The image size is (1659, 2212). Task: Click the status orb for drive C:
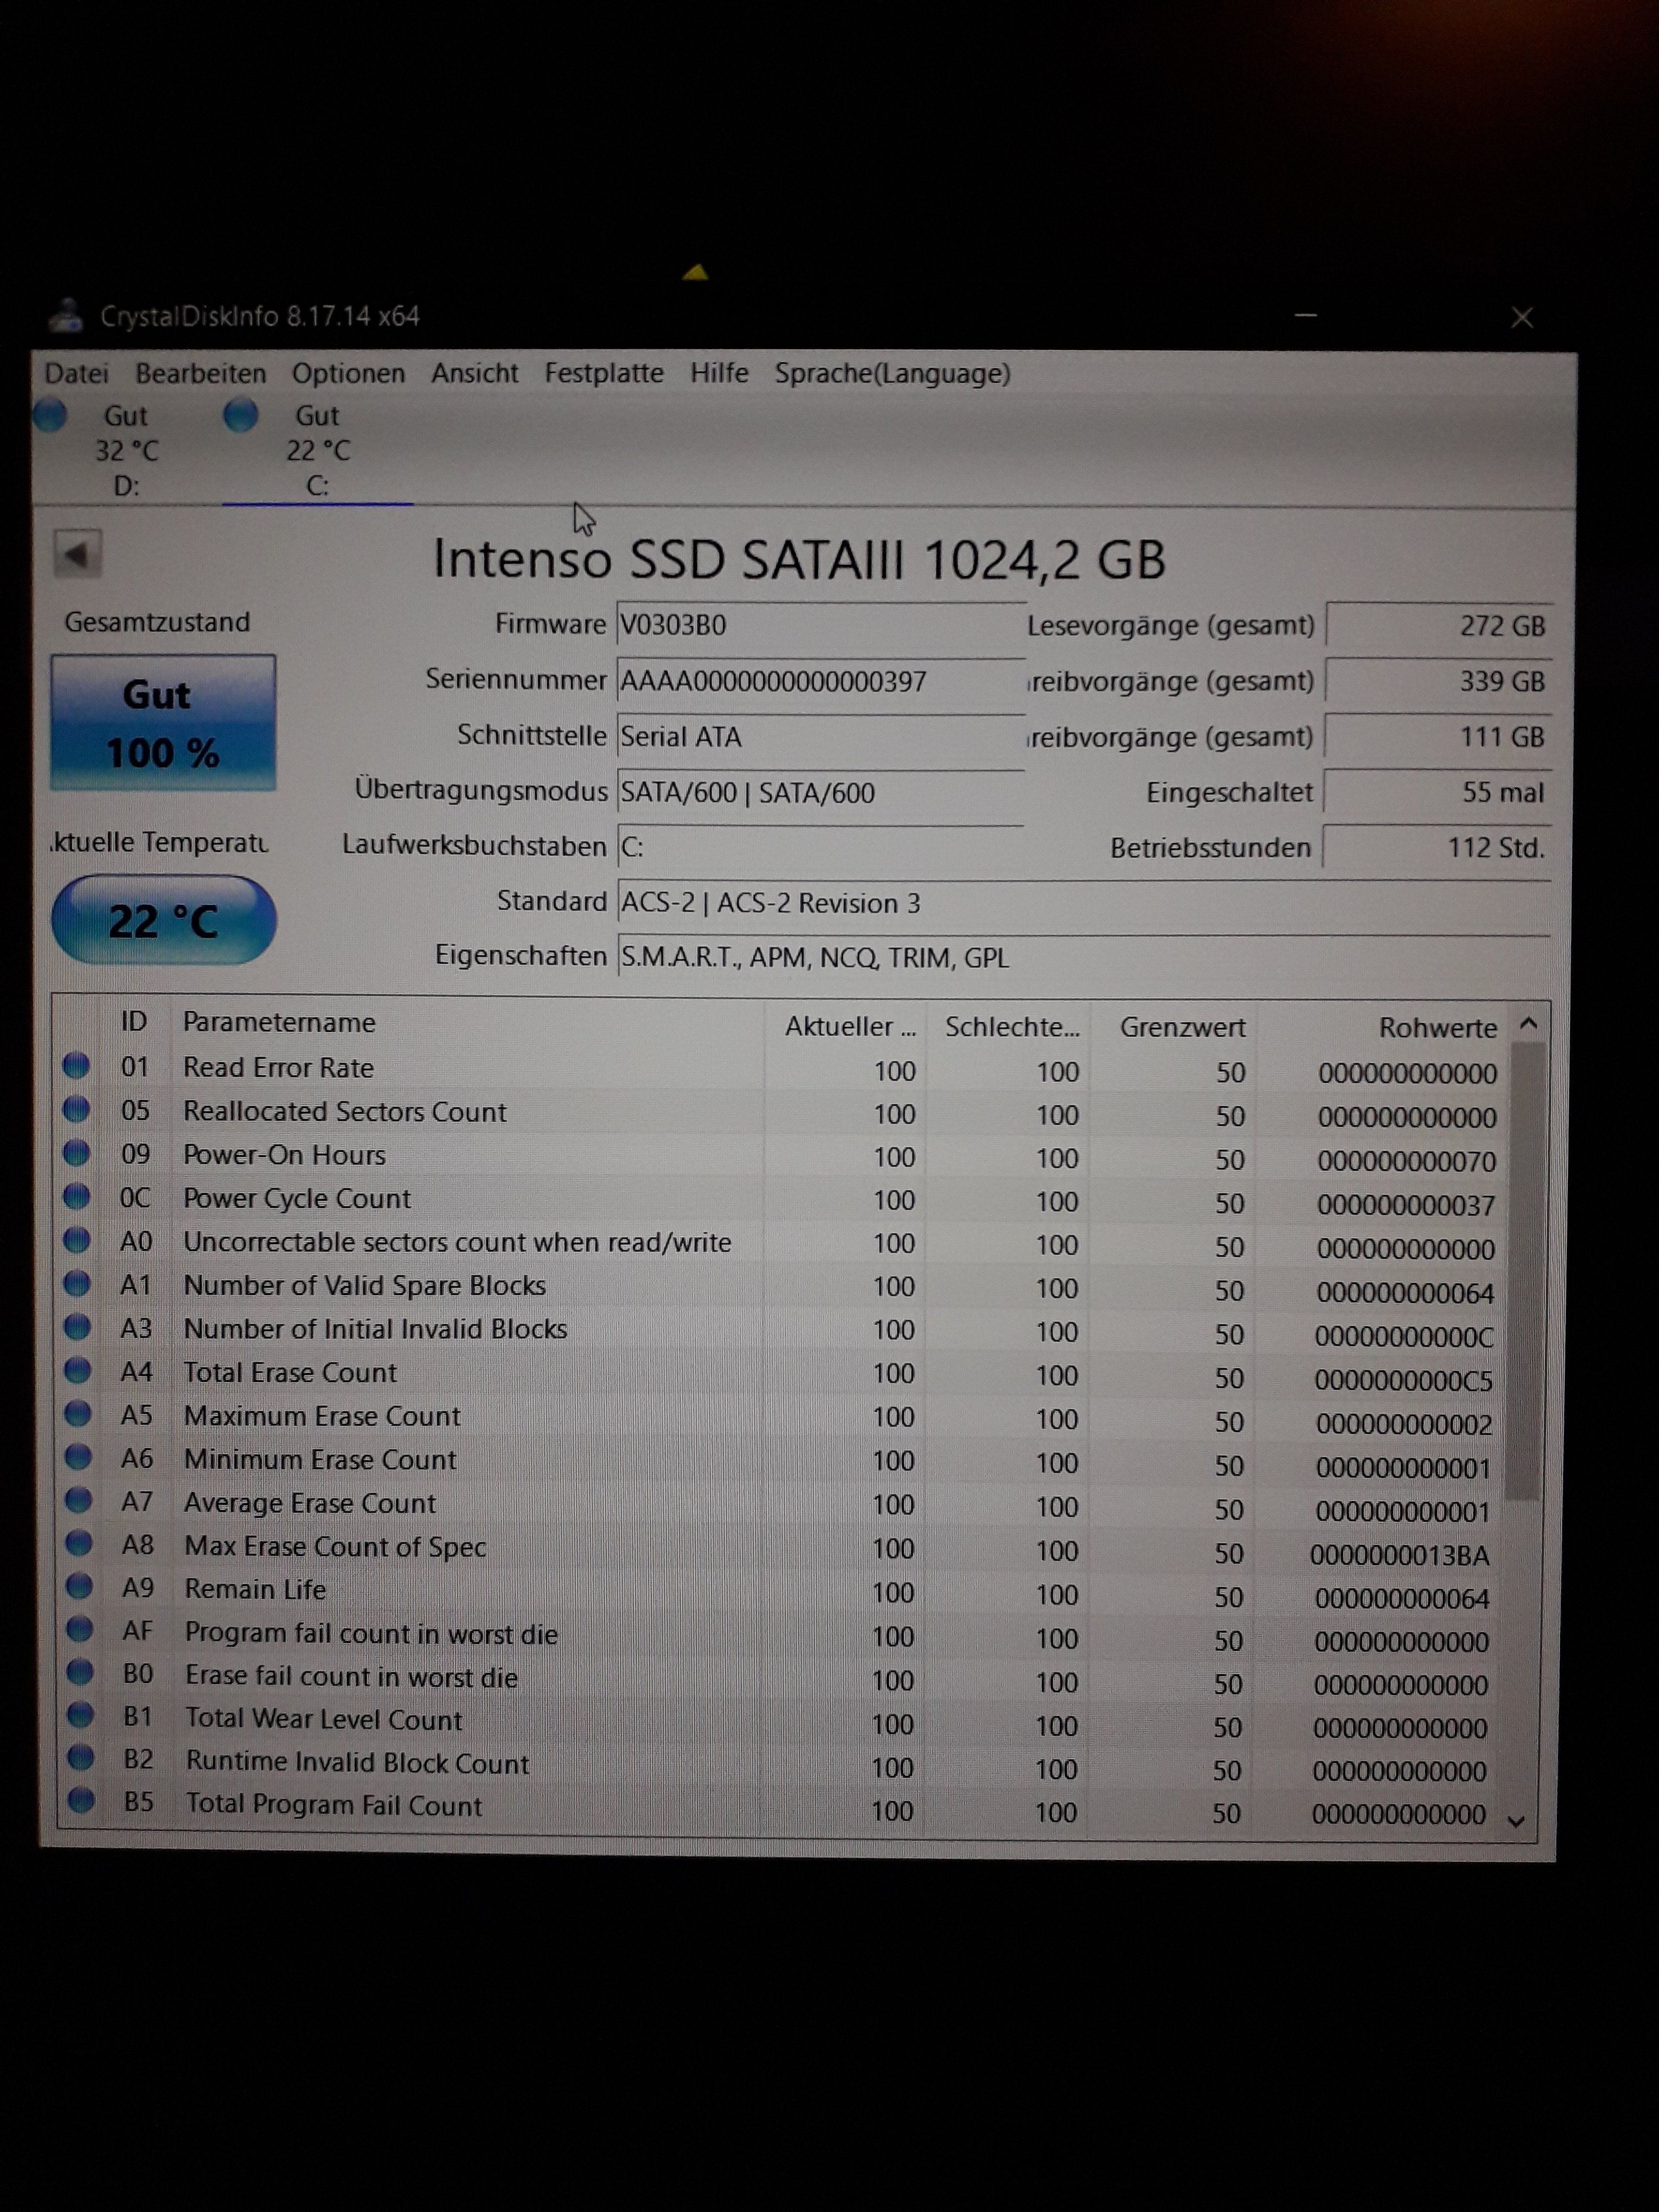tap(240, 415)
